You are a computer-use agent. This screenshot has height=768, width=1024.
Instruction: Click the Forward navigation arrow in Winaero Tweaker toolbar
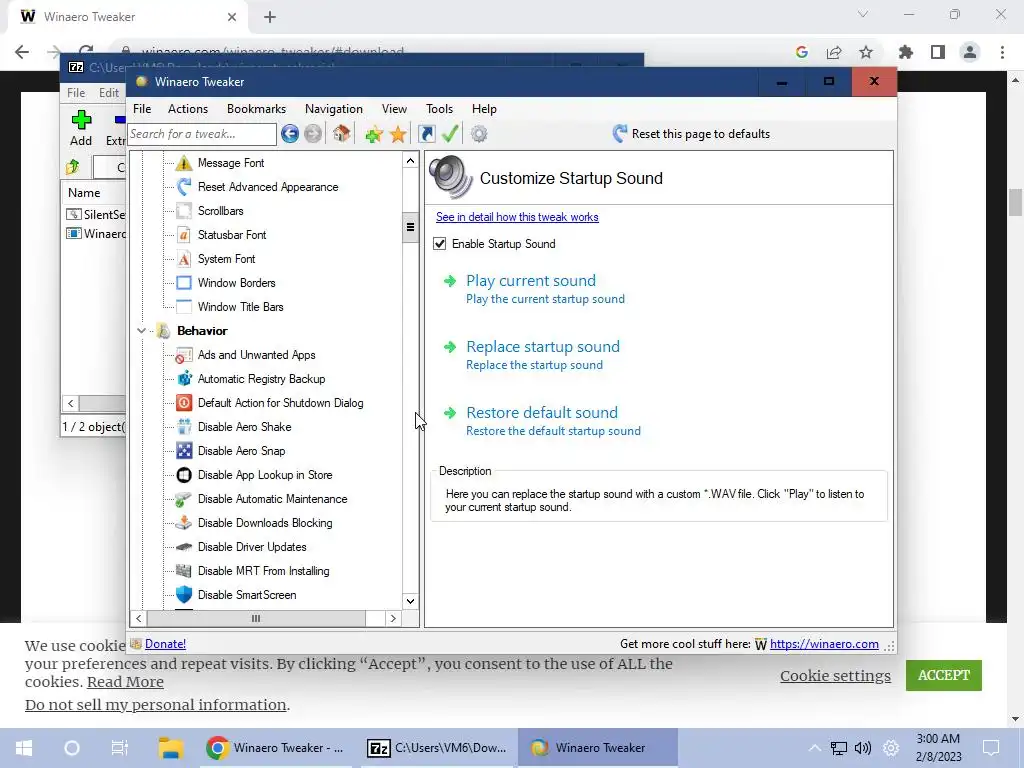pyautogui.click(x=313, y=134)
